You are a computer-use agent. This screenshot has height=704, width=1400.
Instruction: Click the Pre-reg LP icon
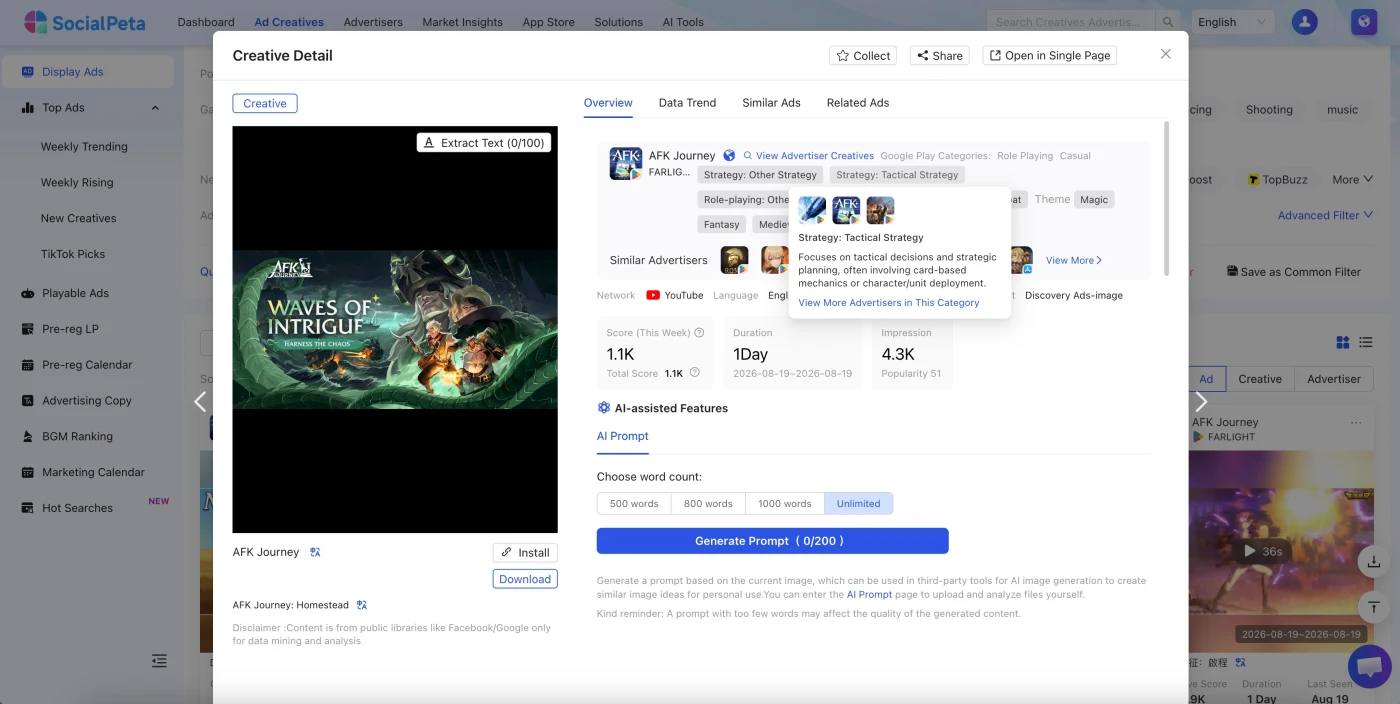(x=27, y=329)
